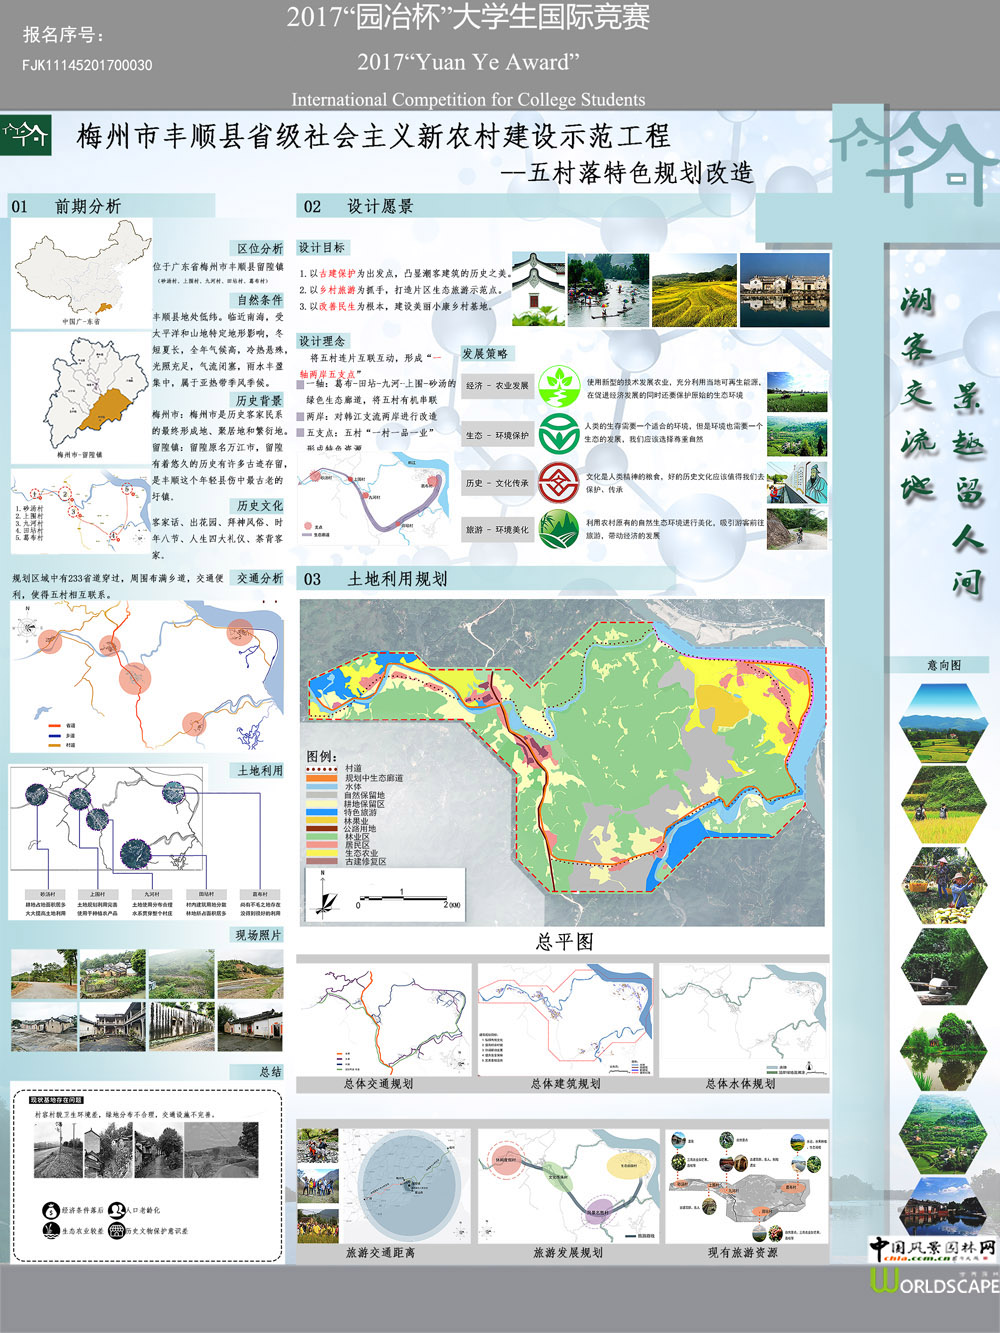
Task: Click the plant icon beside 生态农业较差
Action: click(51, 1231)
